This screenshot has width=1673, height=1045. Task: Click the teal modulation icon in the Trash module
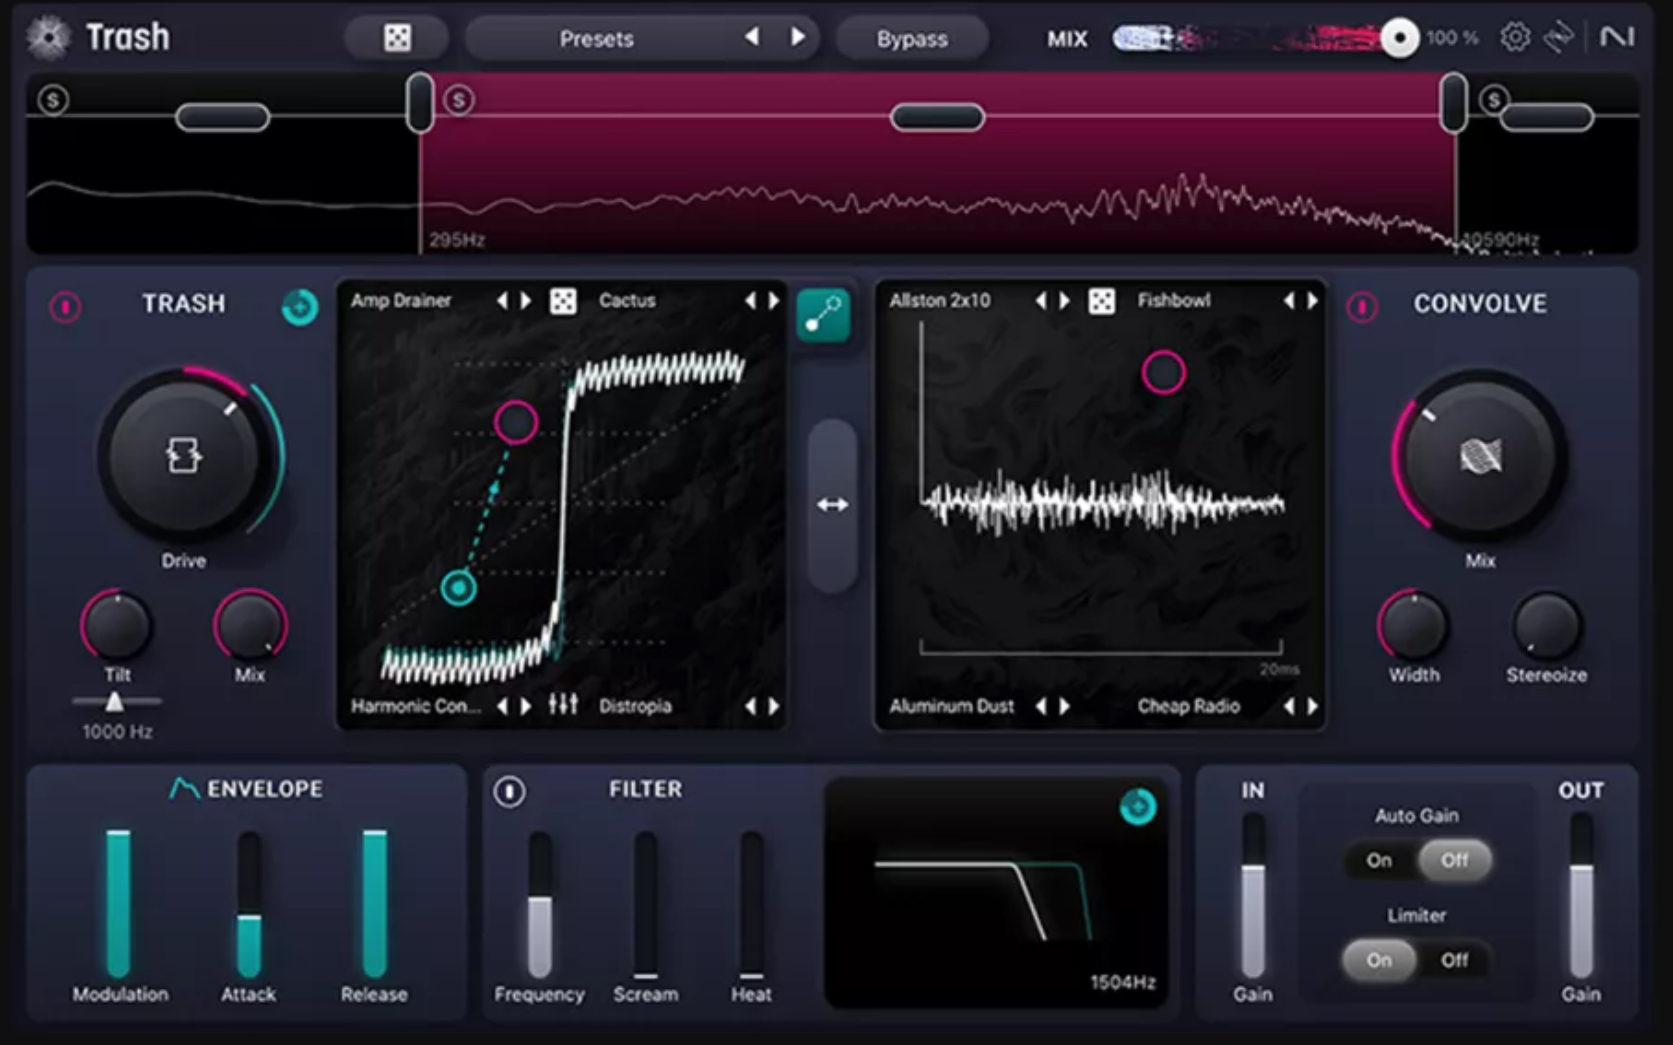tap(299, 307)
